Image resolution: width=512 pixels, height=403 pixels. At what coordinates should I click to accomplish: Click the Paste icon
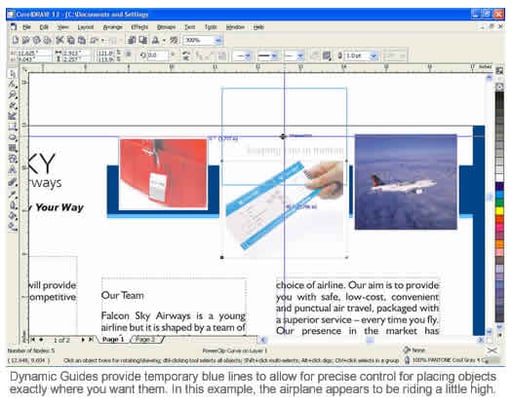tap(82, 40)
